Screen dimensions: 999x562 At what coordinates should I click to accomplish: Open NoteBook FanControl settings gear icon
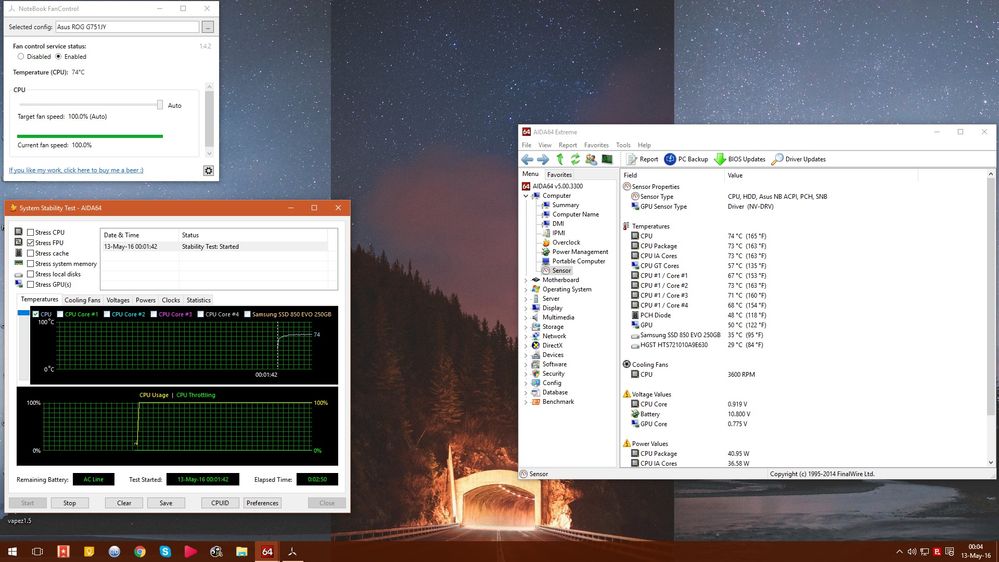coord(208,171)
